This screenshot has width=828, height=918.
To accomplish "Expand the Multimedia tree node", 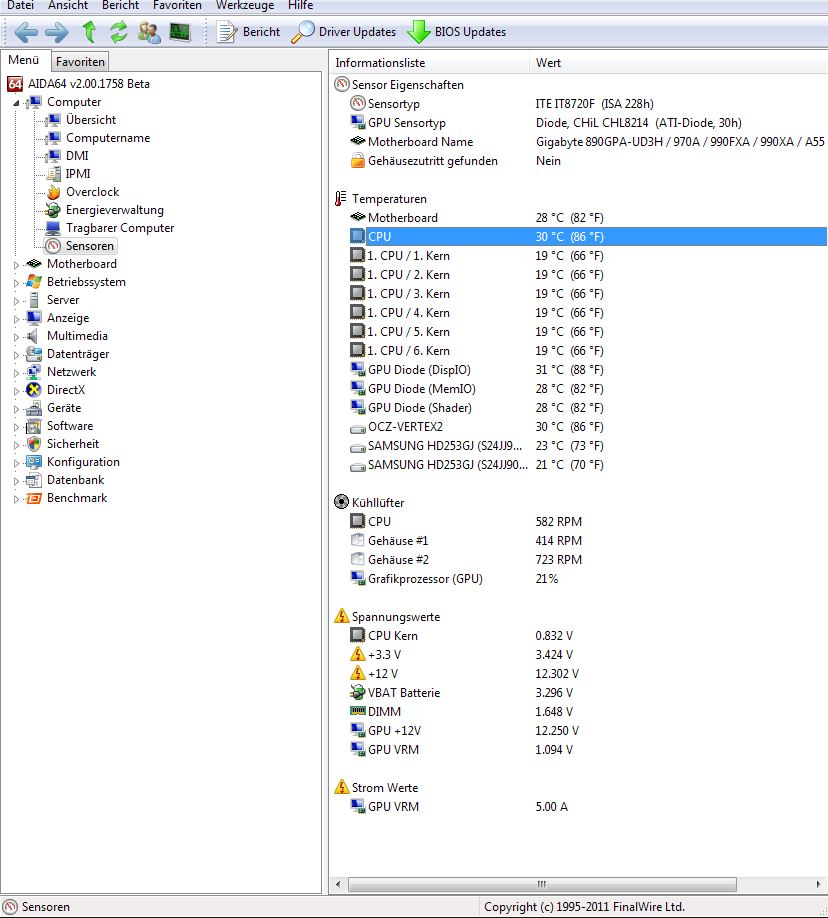I will pos(16,337).
